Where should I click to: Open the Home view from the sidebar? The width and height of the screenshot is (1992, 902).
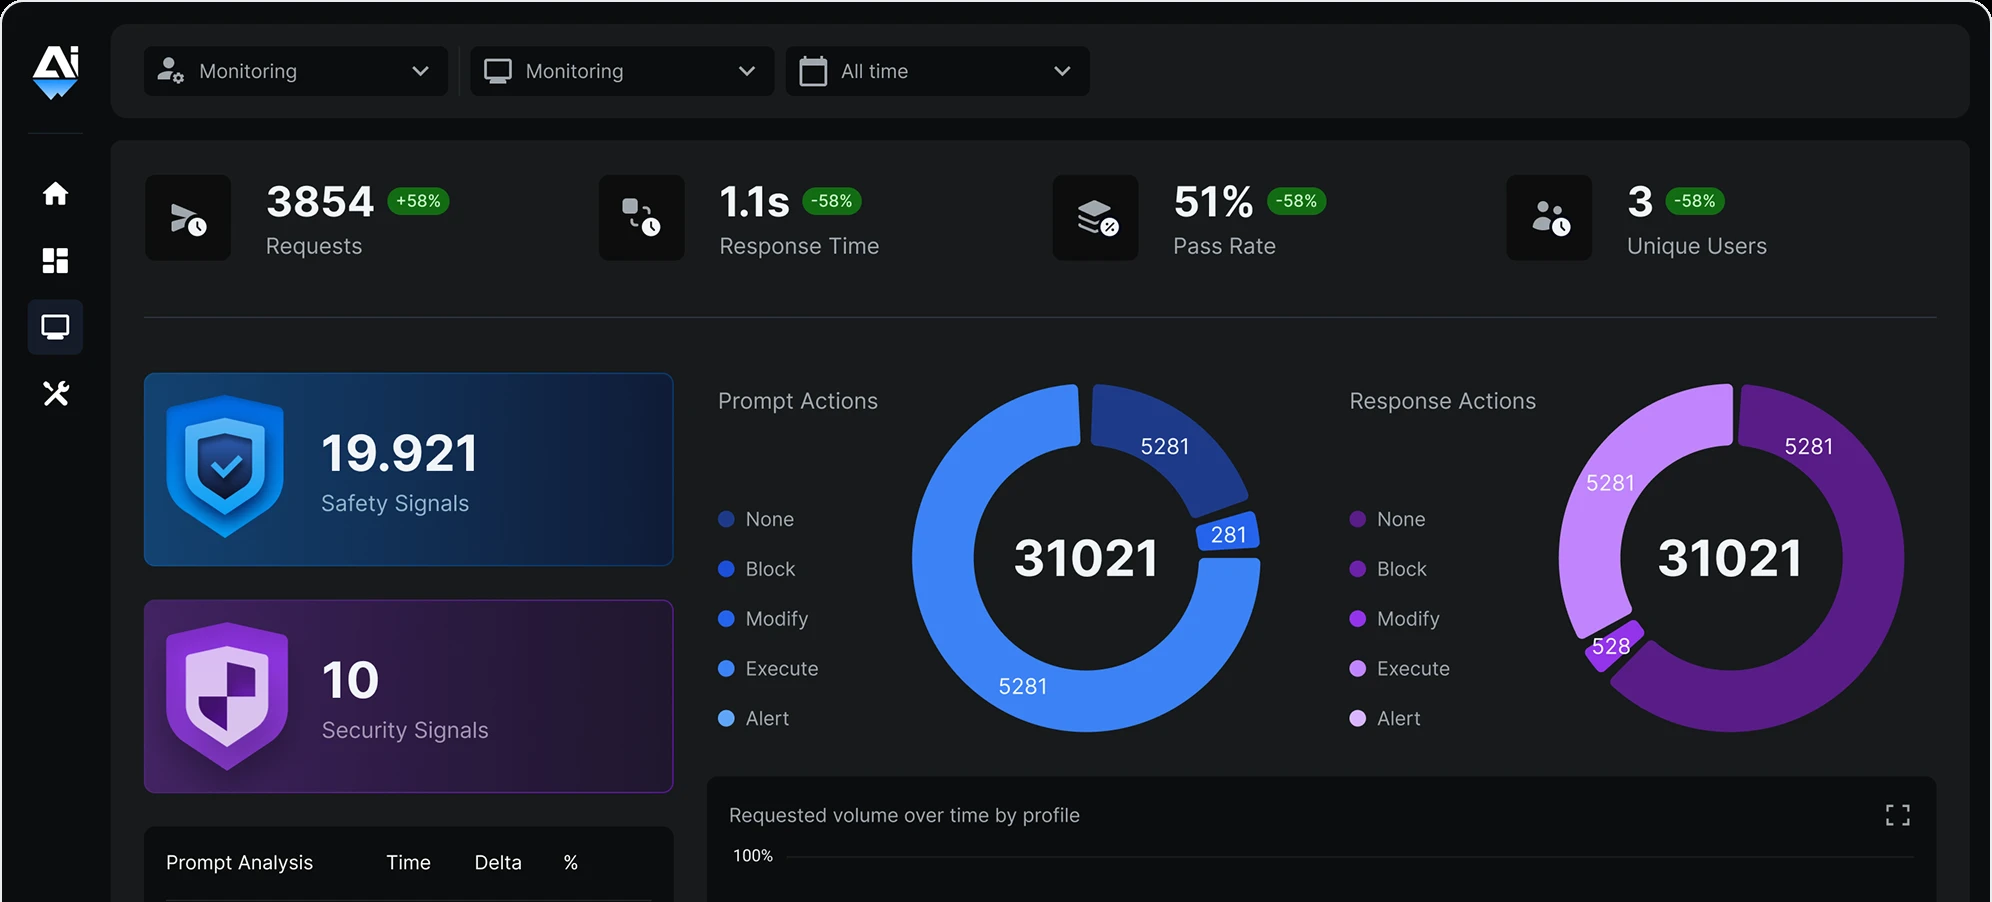coord(55,195)
